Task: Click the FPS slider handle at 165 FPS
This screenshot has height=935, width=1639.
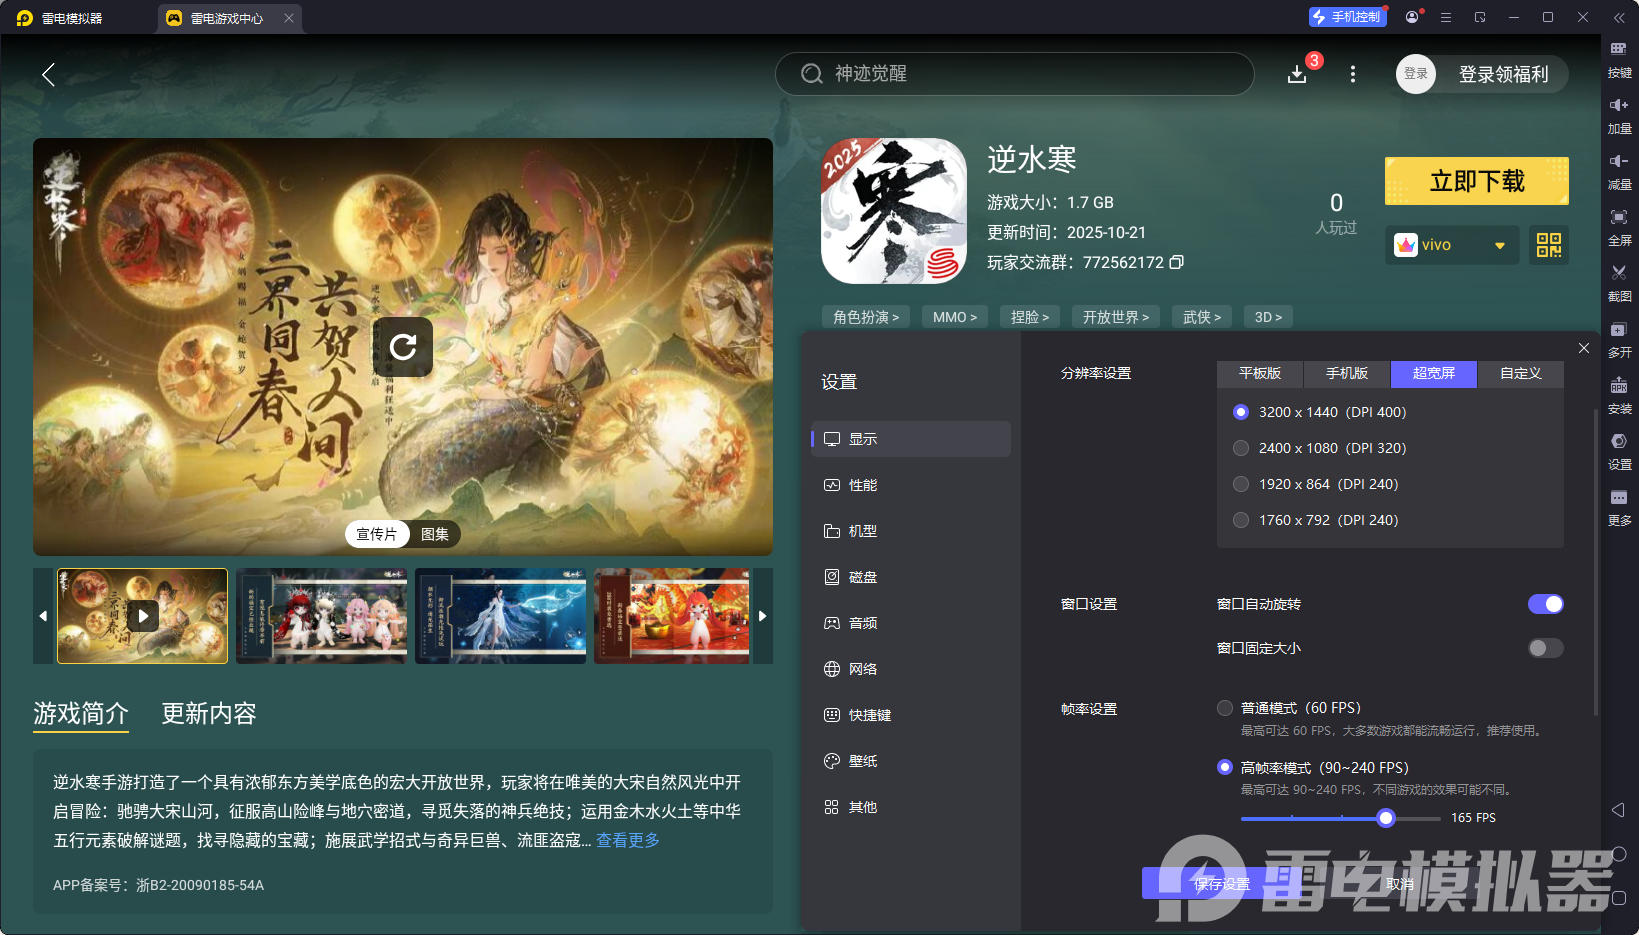Action: pos(1386,818)
